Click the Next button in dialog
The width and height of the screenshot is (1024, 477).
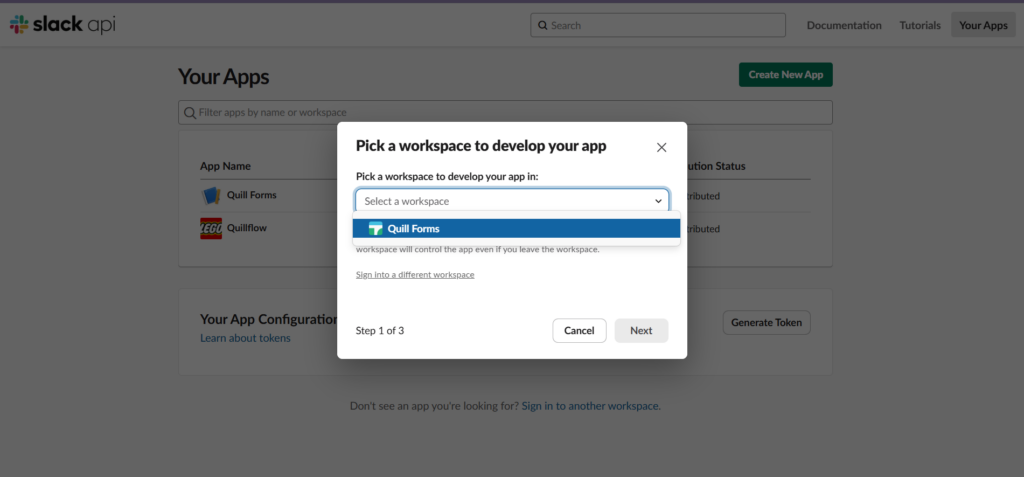click(x=641, y=331)
